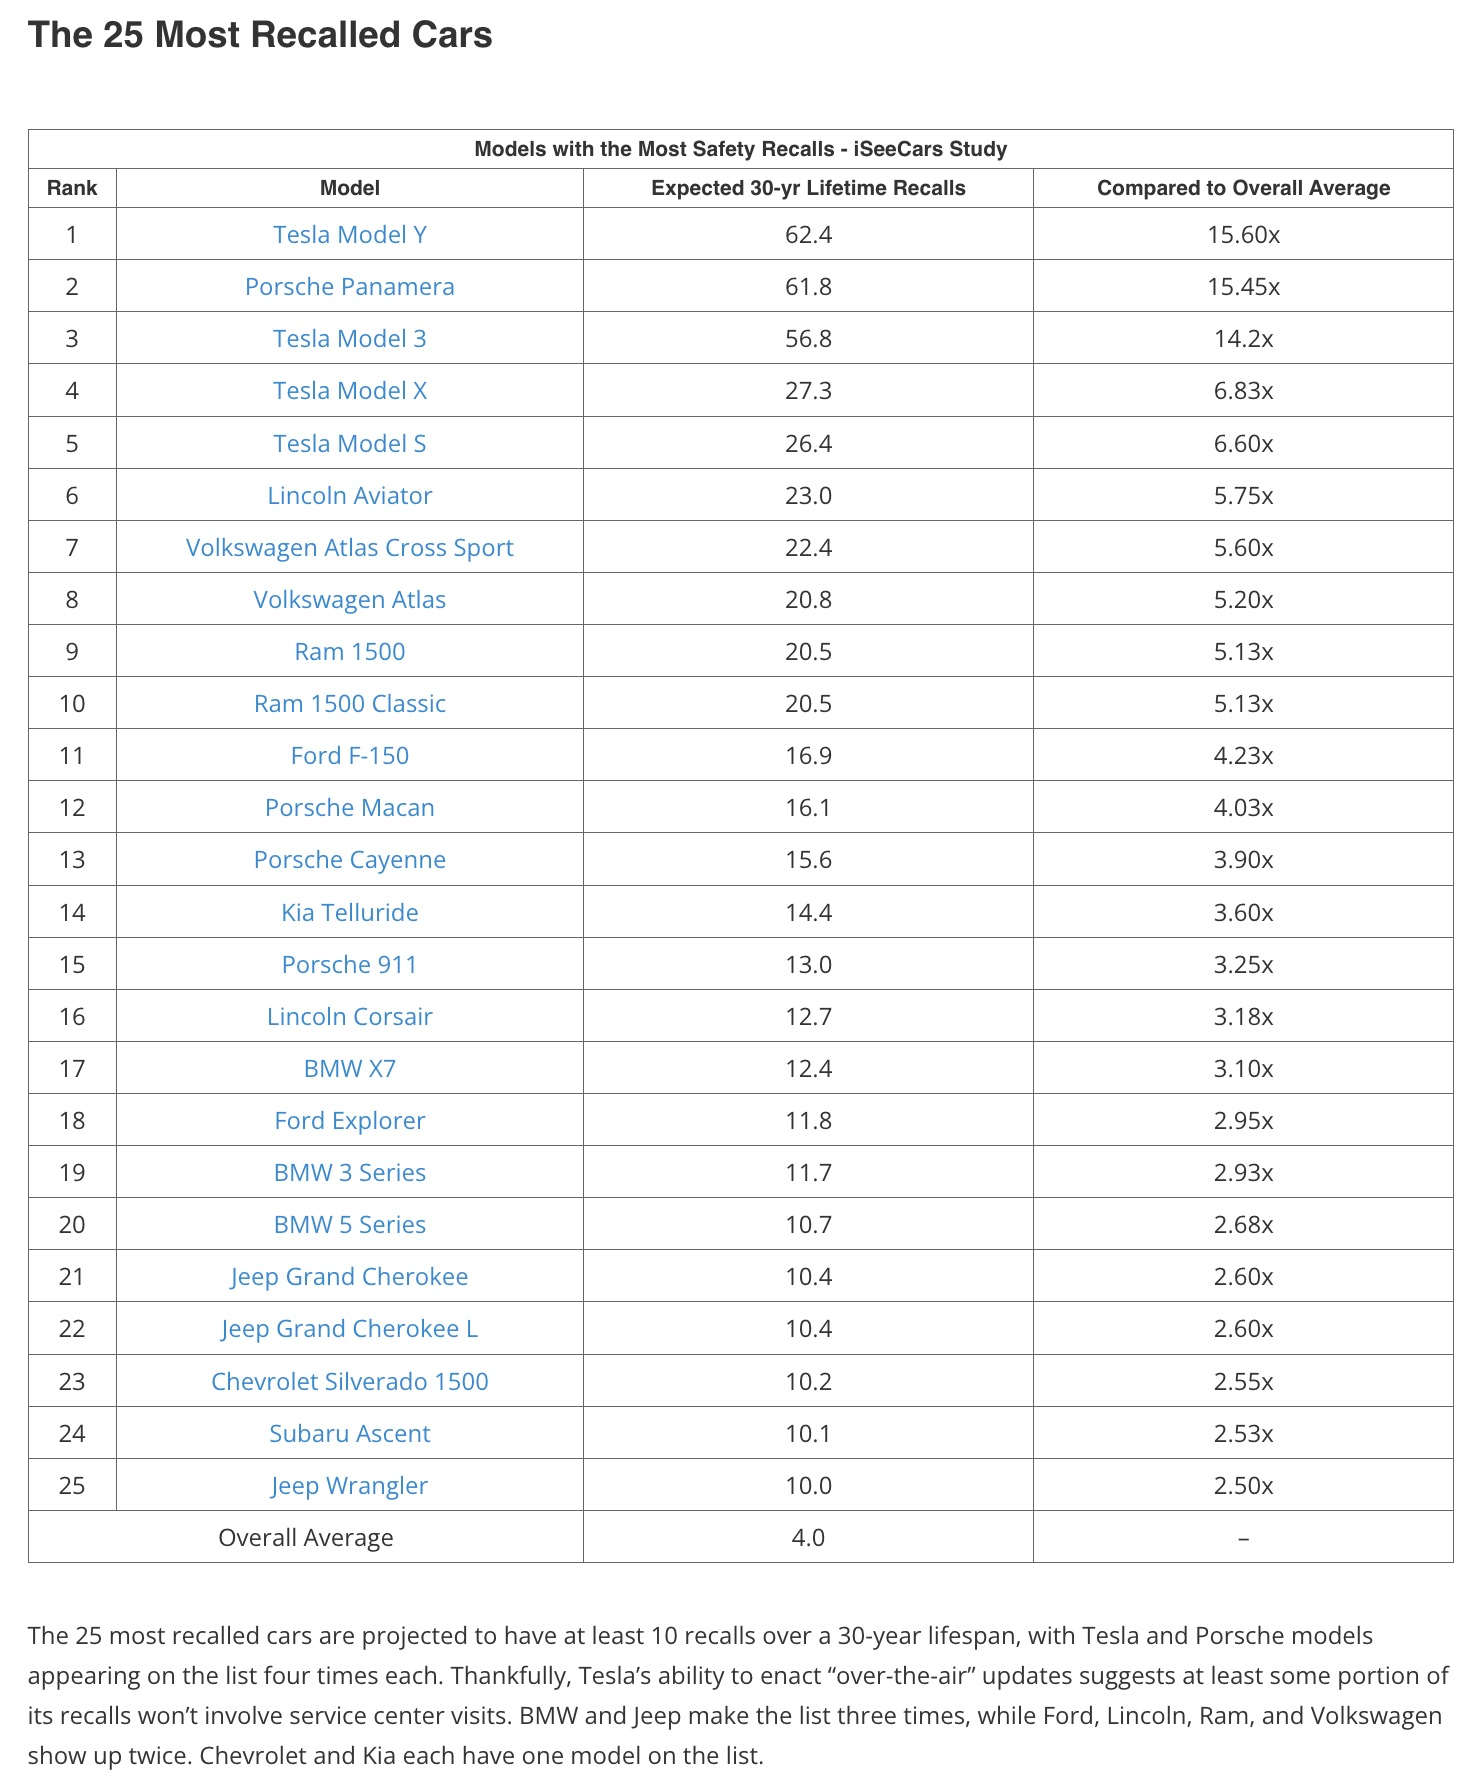Click the Porsche 911 link
The width and height of the screenshot is (1480, 1786).
tap(350, 964)
